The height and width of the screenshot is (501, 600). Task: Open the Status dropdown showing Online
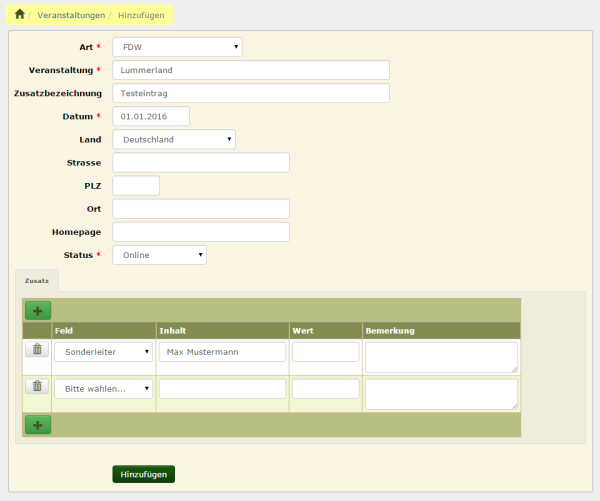click(159, 255)
